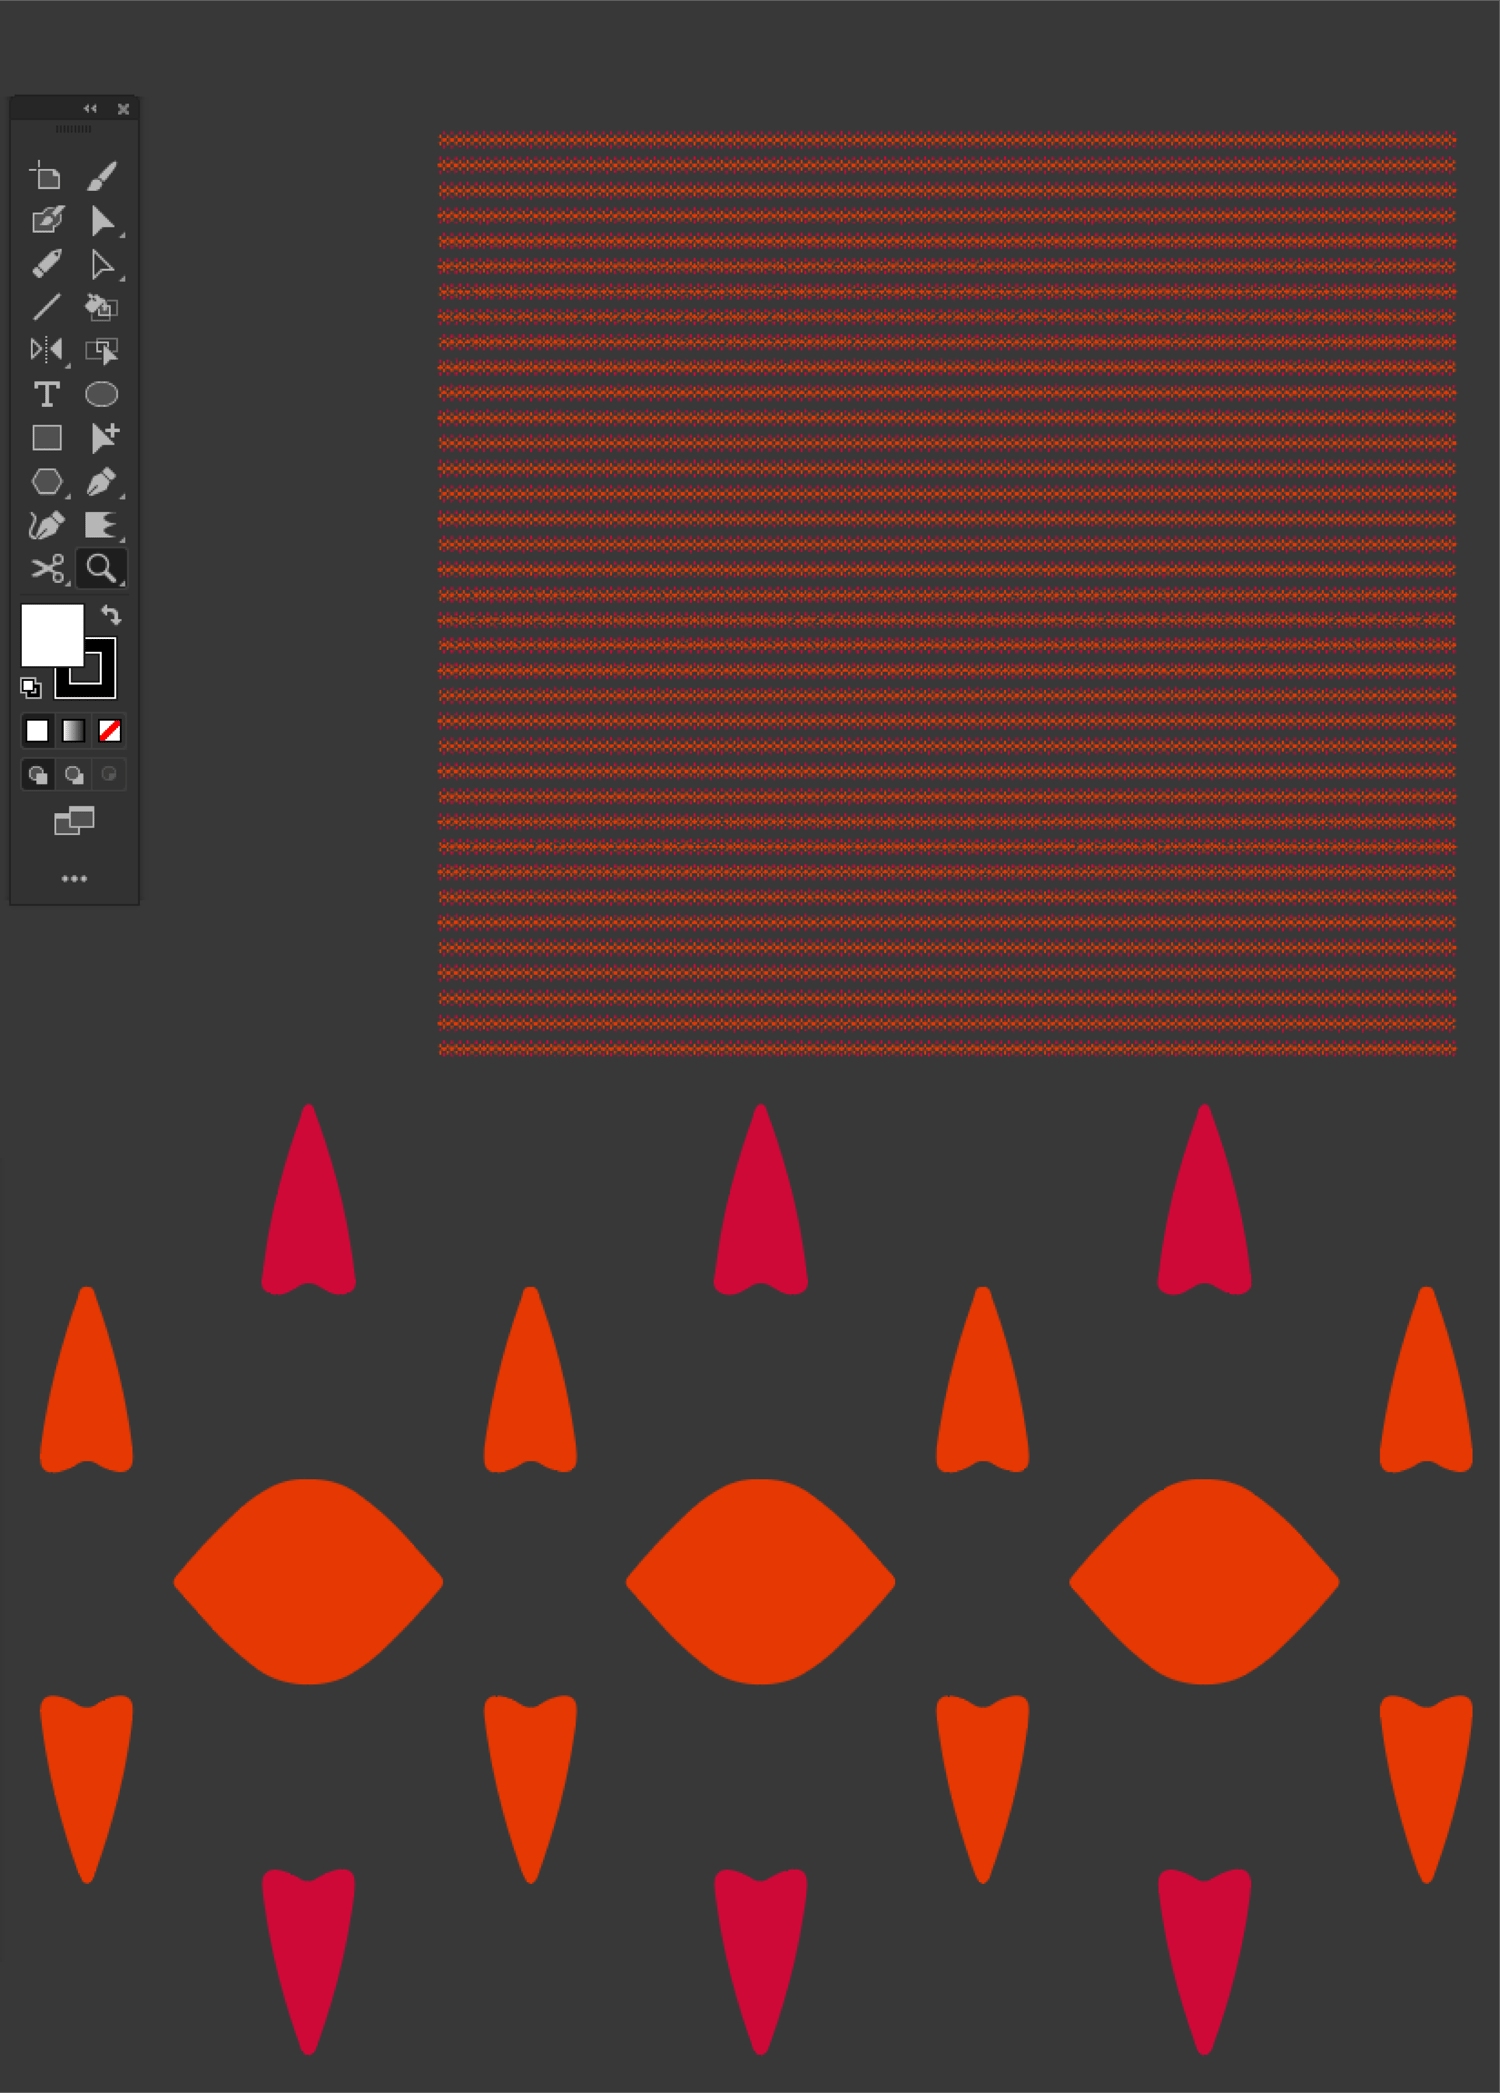
Task: Collapse the toolbar with double arrows
Action: tap(90, 109)
